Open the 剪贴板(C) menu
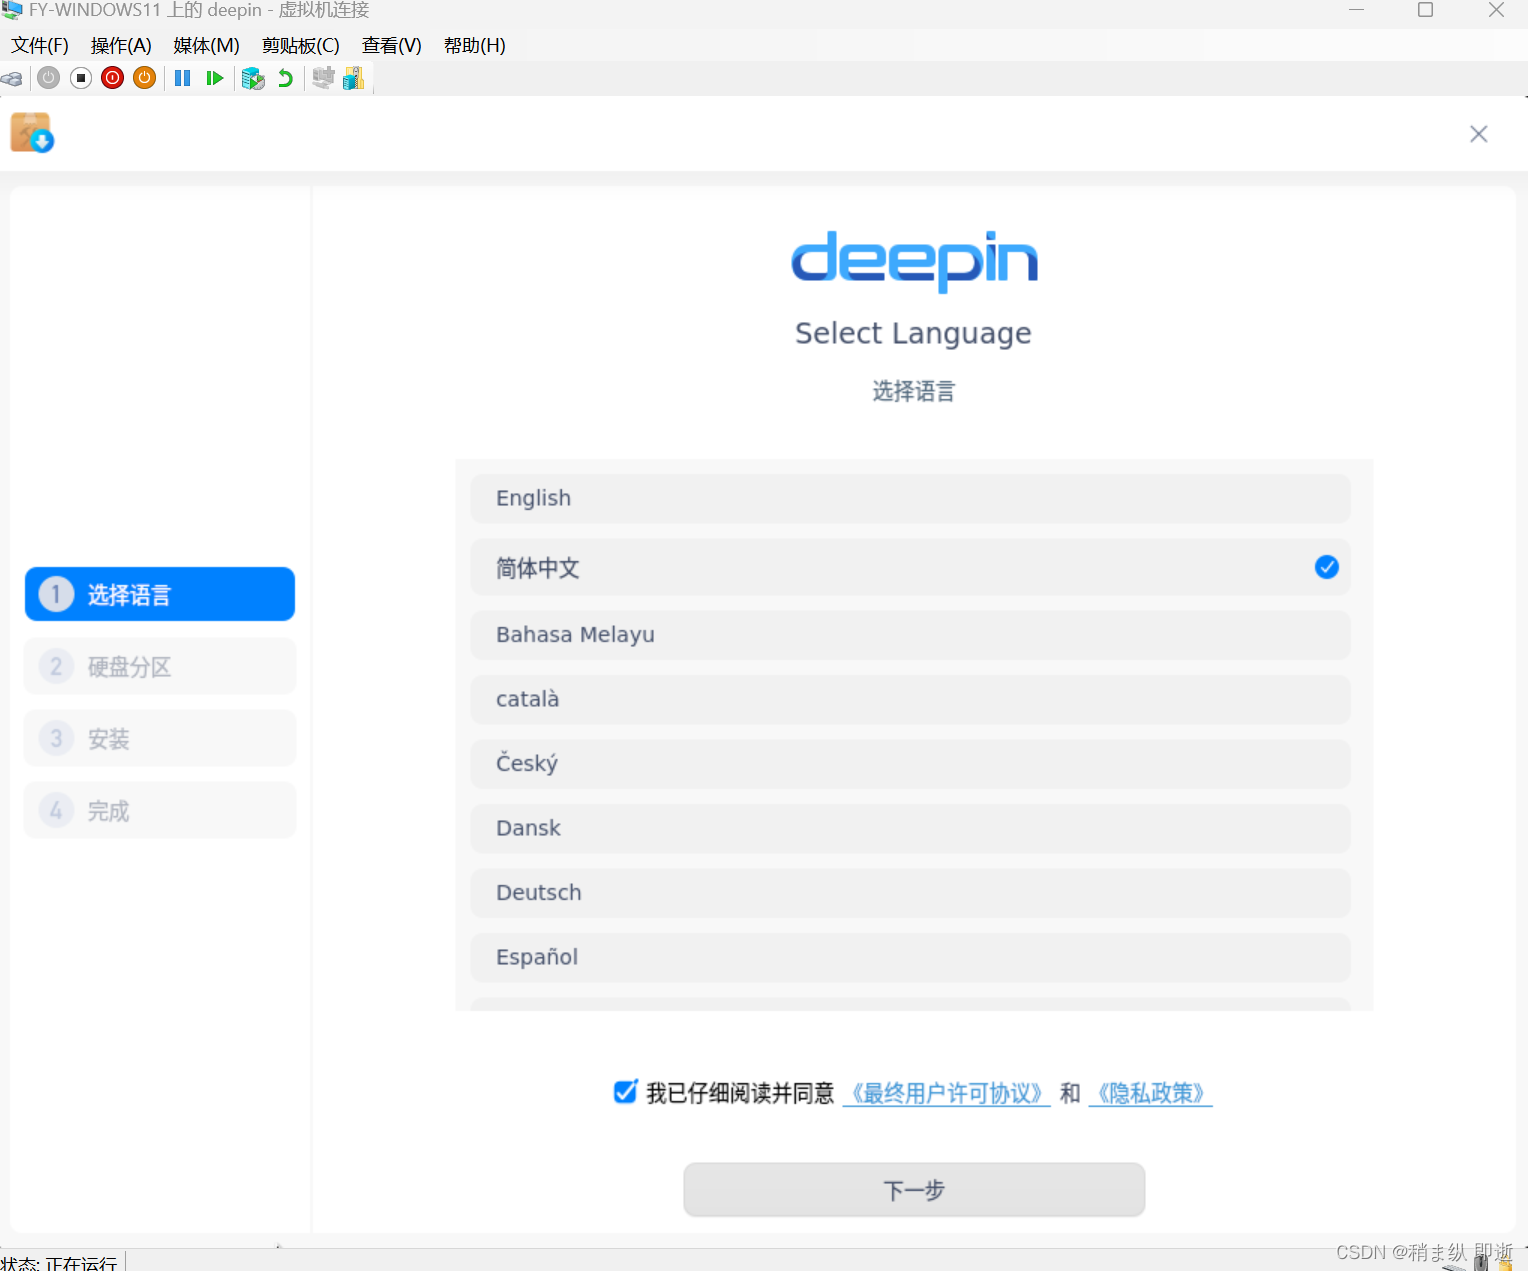 300,45
